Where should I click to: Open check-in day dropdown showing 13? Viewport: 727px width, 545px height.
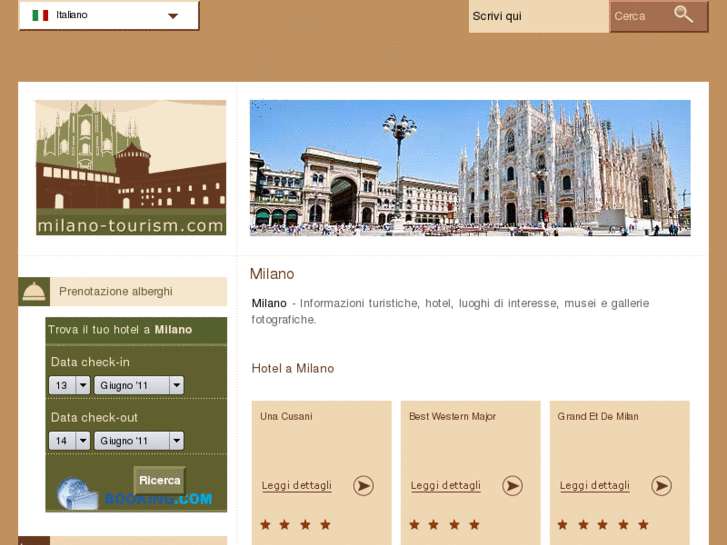click(x=70, y=385)
